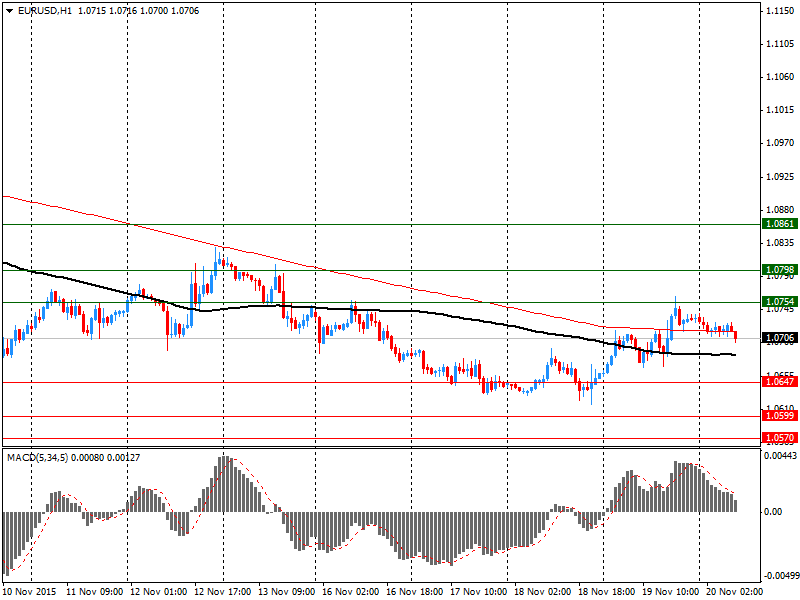The height and width of the screenshot is (600, 800).
Task: Click the 1.0970 price scale value
Action: click(x=780, y=143)
